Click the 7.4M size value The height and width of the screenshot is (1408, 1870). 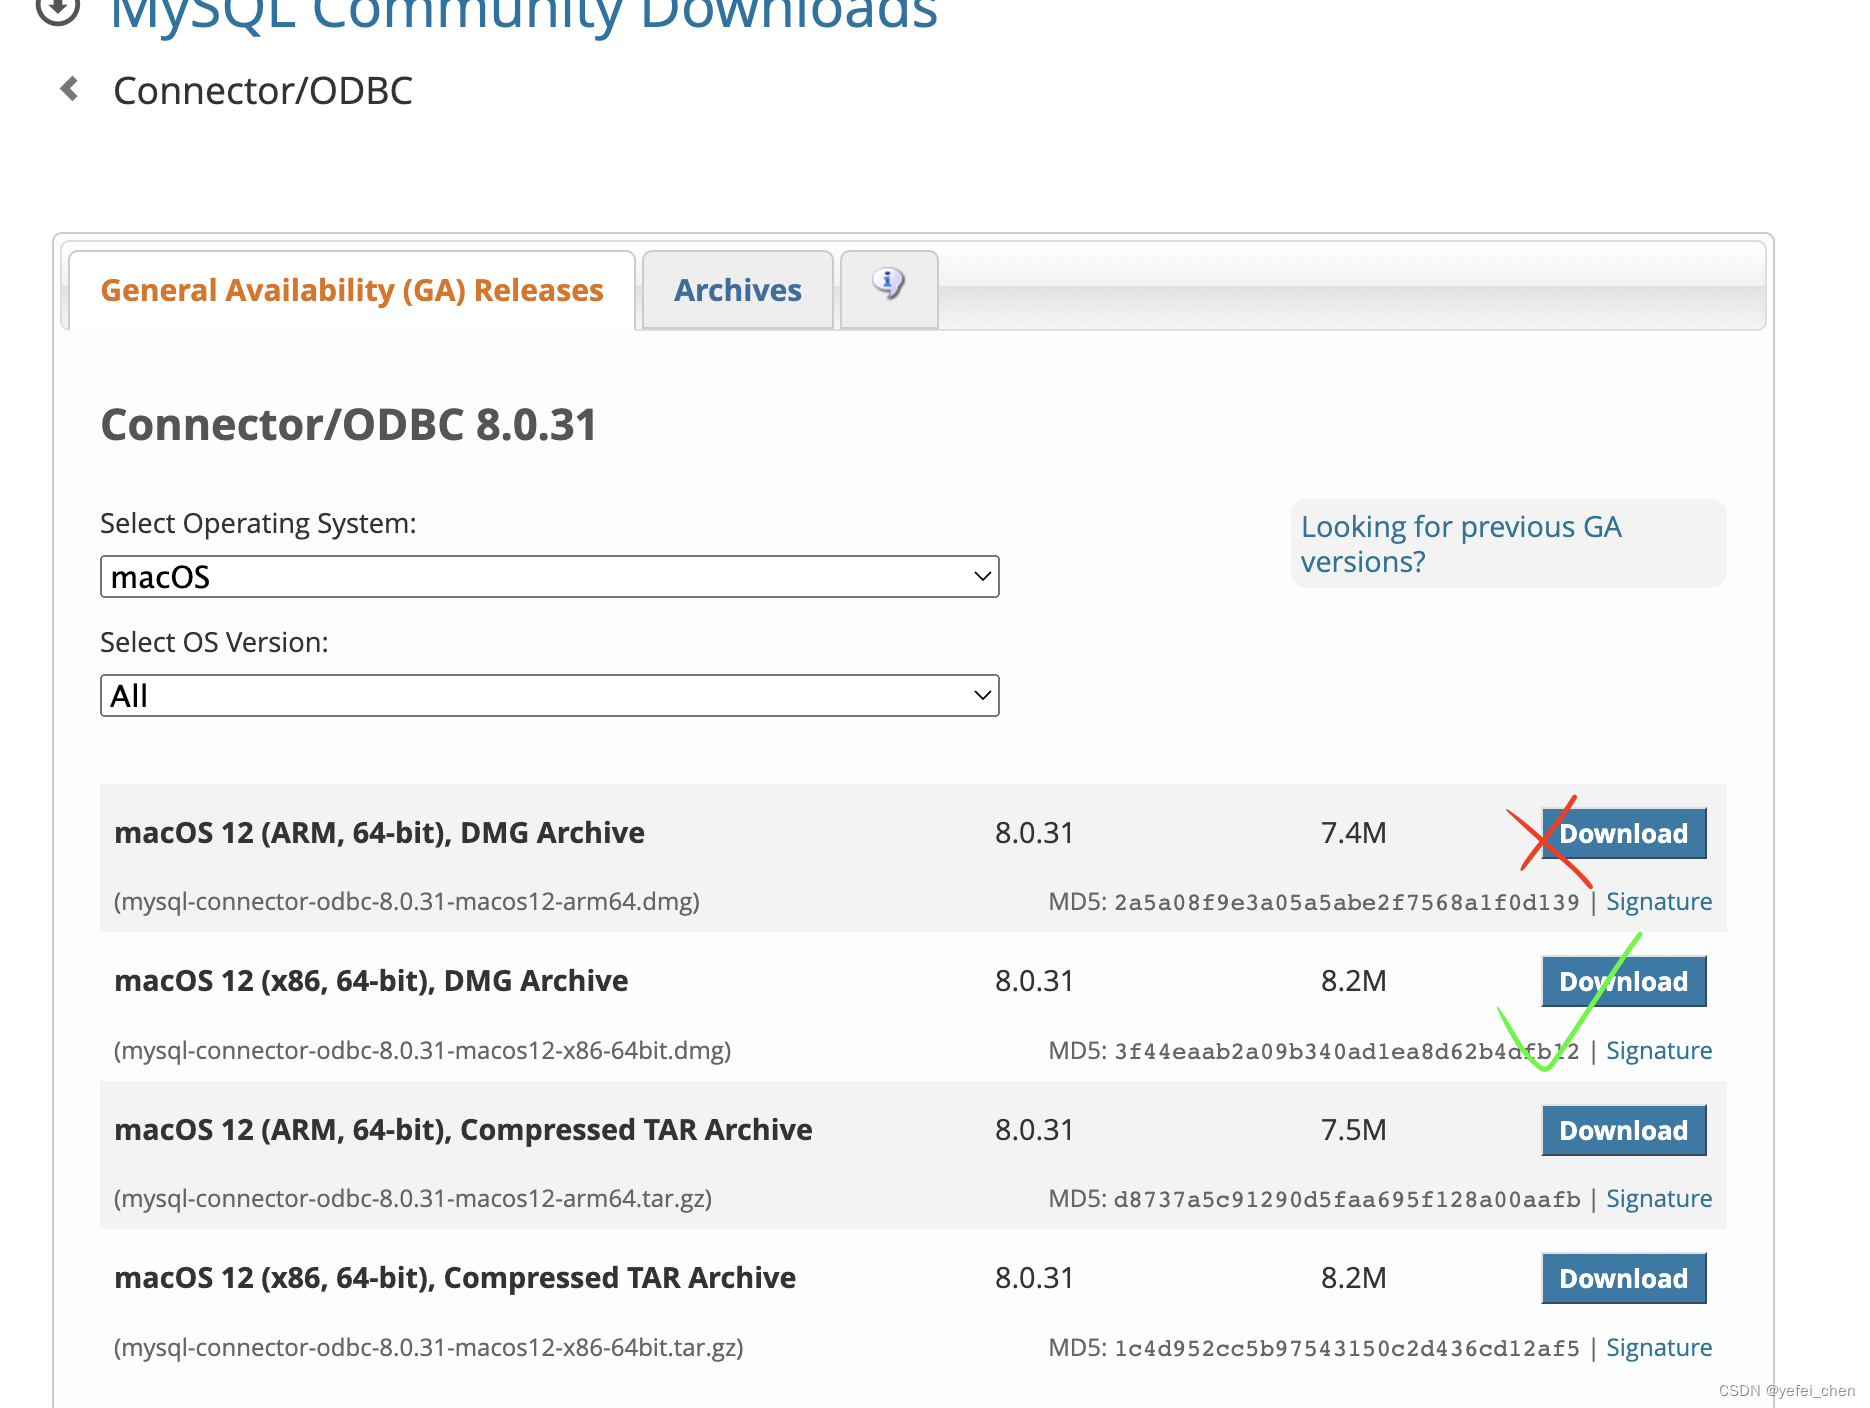pos(1354,833)
